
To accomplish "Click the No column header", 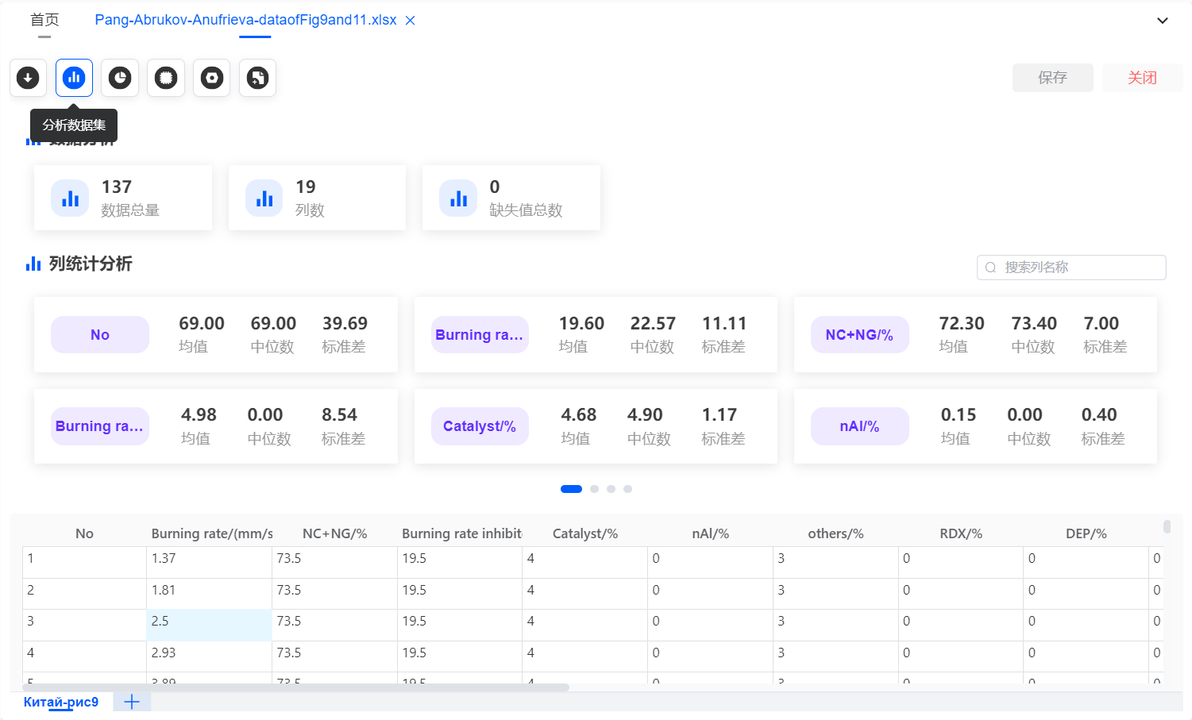I will (x=84, y=534).
